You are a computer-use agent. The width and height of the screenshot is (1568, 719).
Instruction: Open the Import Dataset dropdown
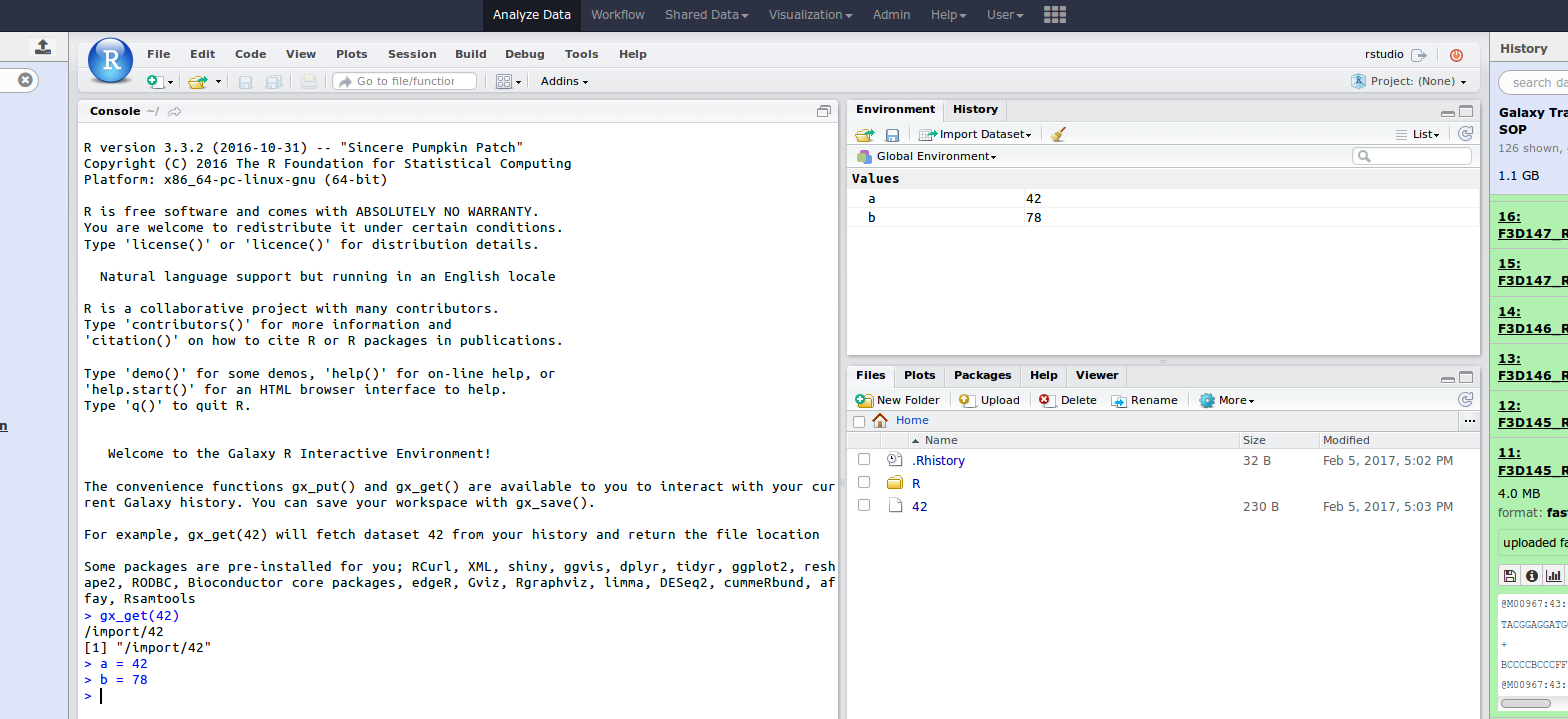tap(975, 134)
